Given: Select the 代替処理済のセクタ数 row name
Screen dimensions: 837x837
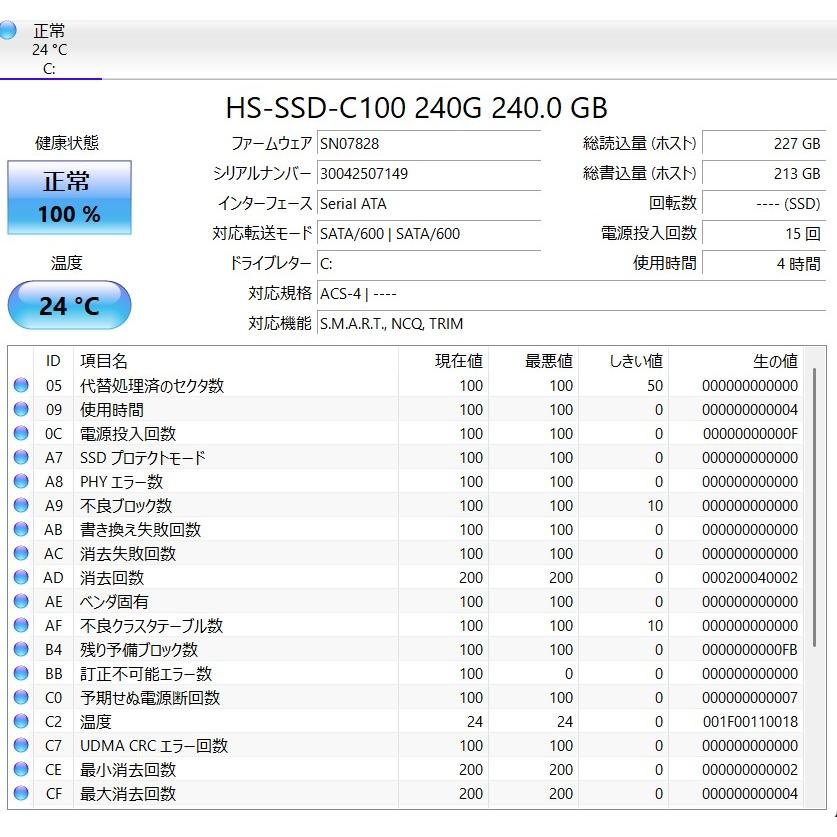Looking at the screenshot, I should pyautogui.click(x=152, y=385).
